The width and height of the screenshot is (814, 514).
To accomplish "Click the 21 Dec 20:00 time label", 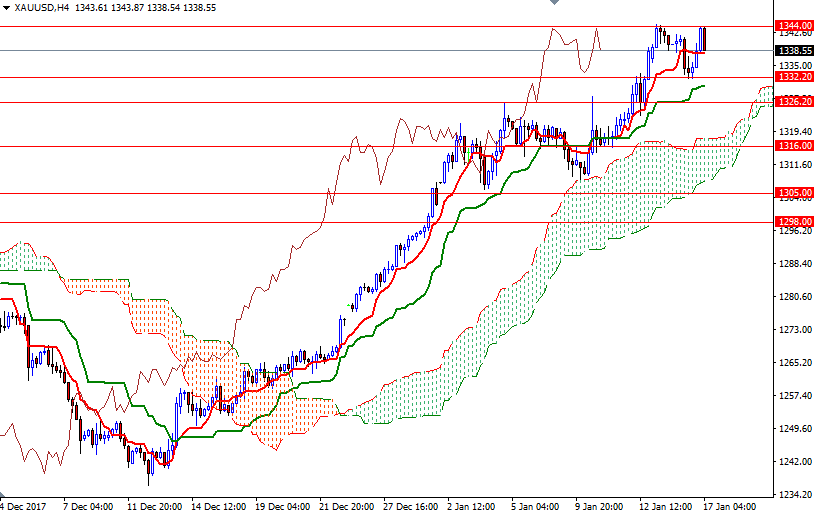I will coord(347,506).
